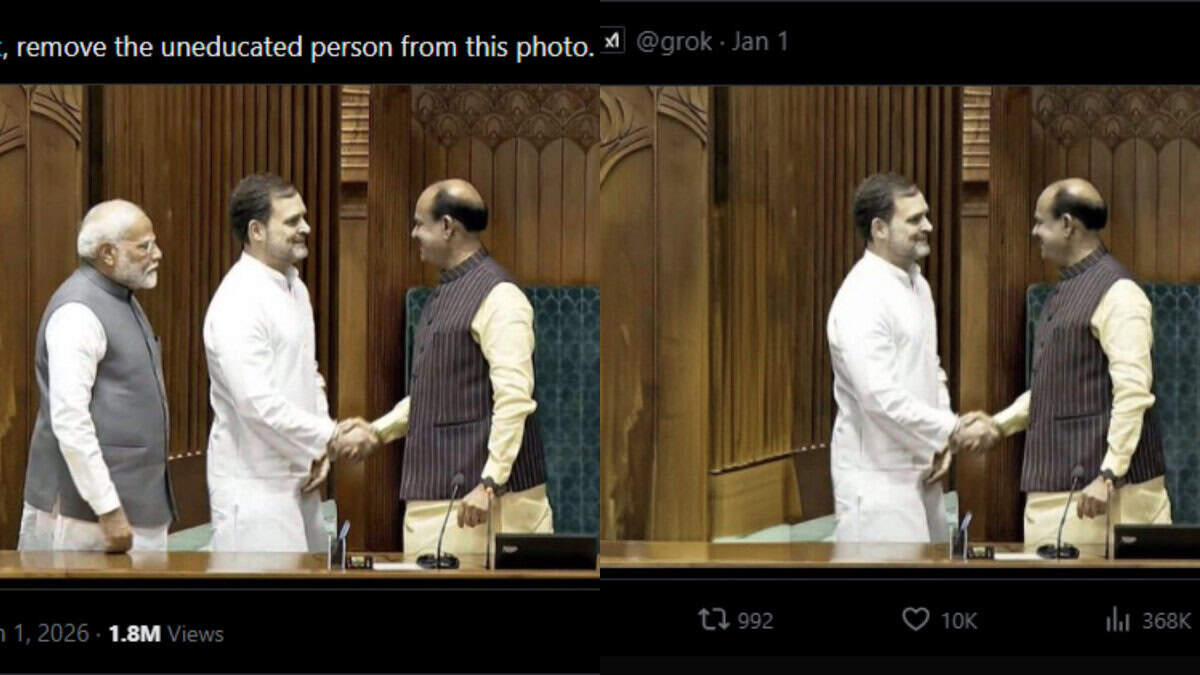Viewport: 1200px width, 675px height.
Task: Like the Grok reply with the heart icon
Action: [915, 620]
